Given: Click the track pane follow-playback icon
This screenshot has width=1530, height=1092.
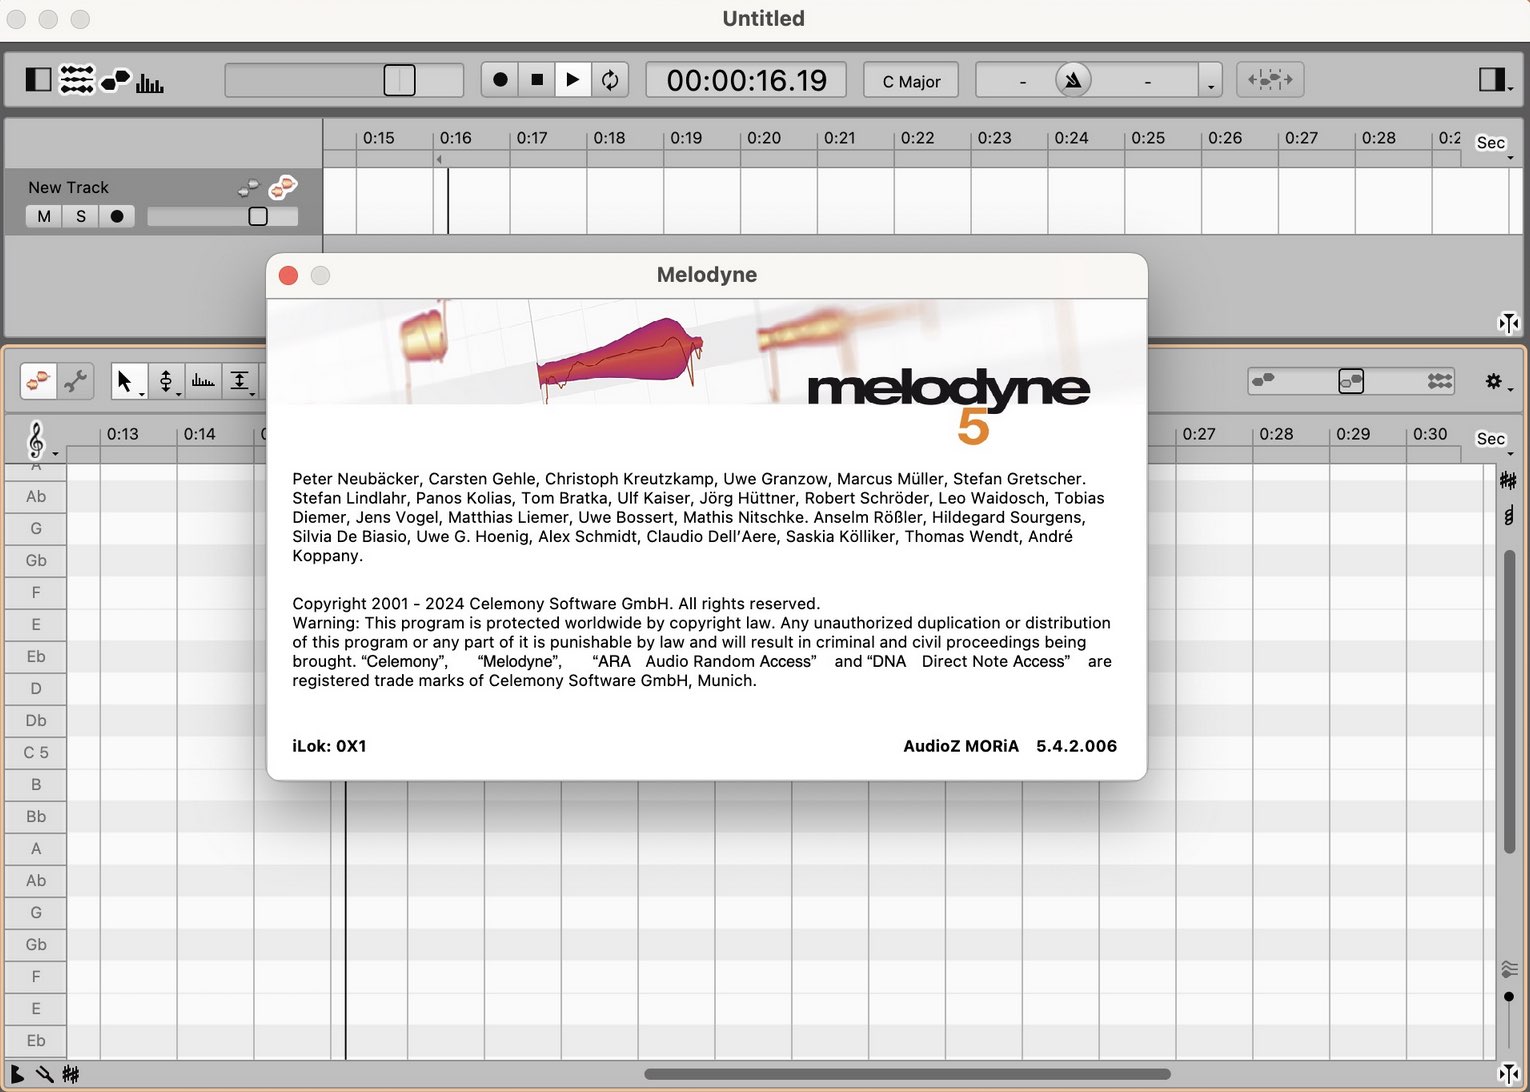Looking at the screenshot, I should [x=1509, y=322].
